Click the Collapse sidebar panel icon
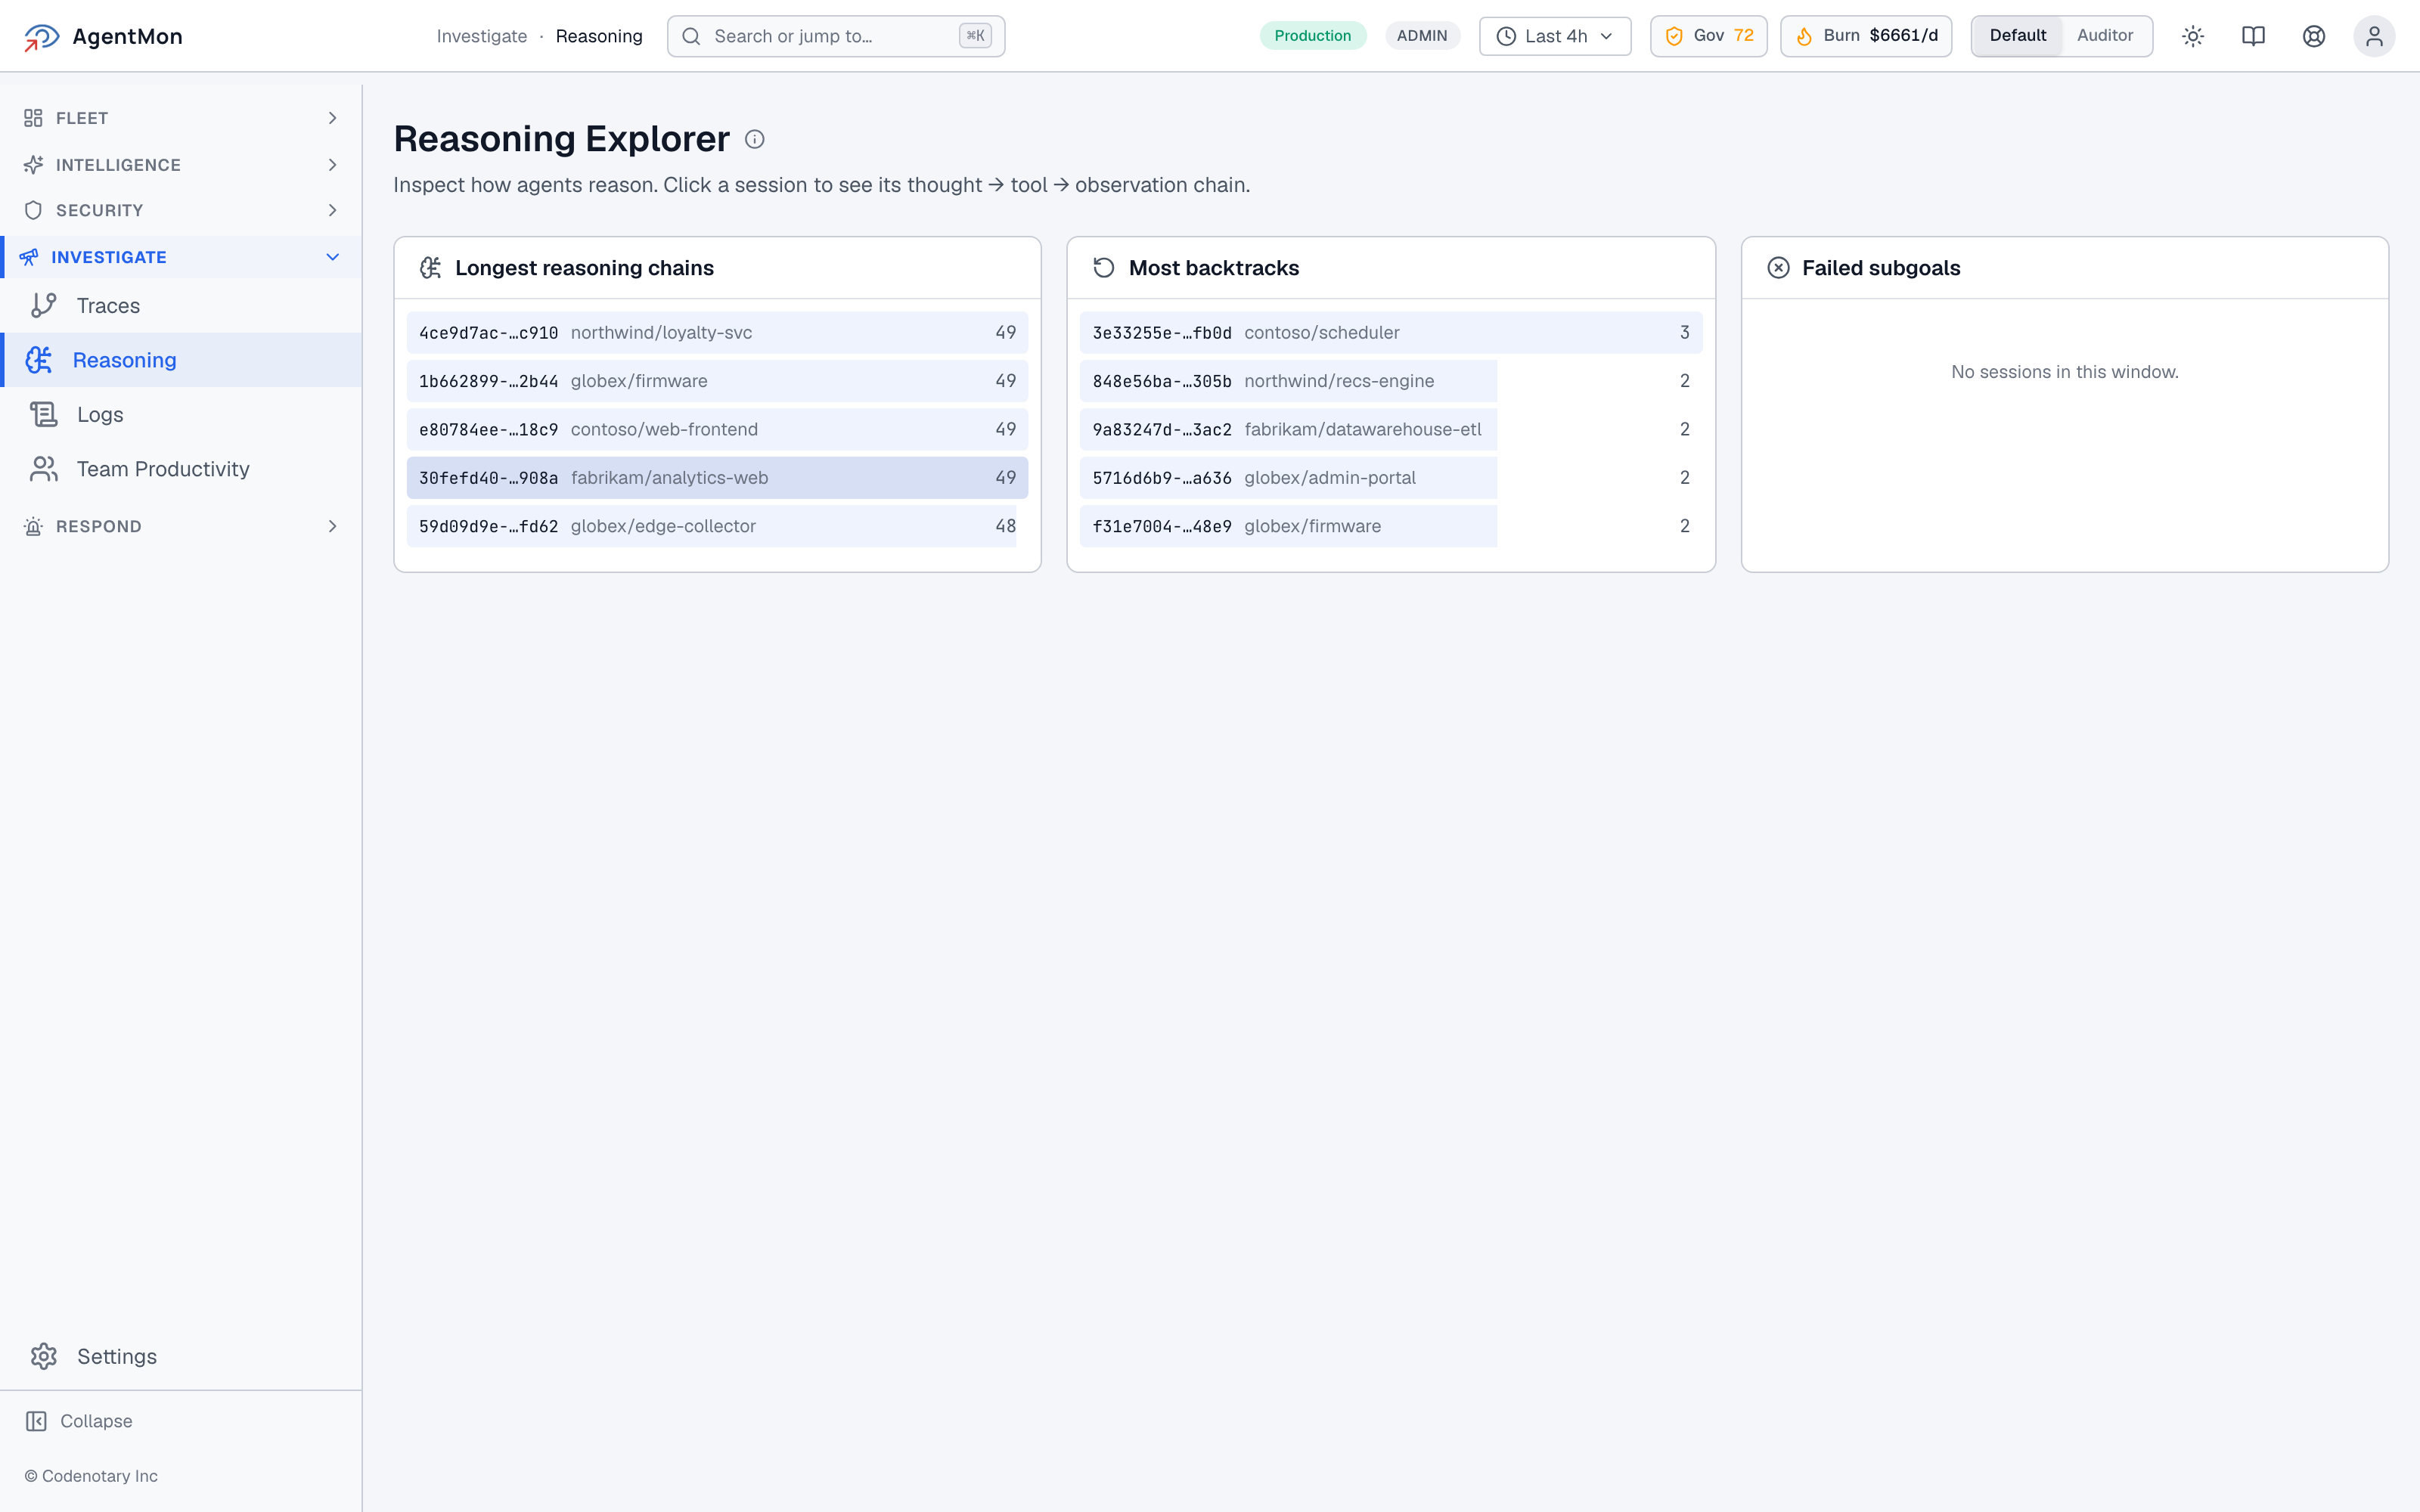 (36, 1421)
